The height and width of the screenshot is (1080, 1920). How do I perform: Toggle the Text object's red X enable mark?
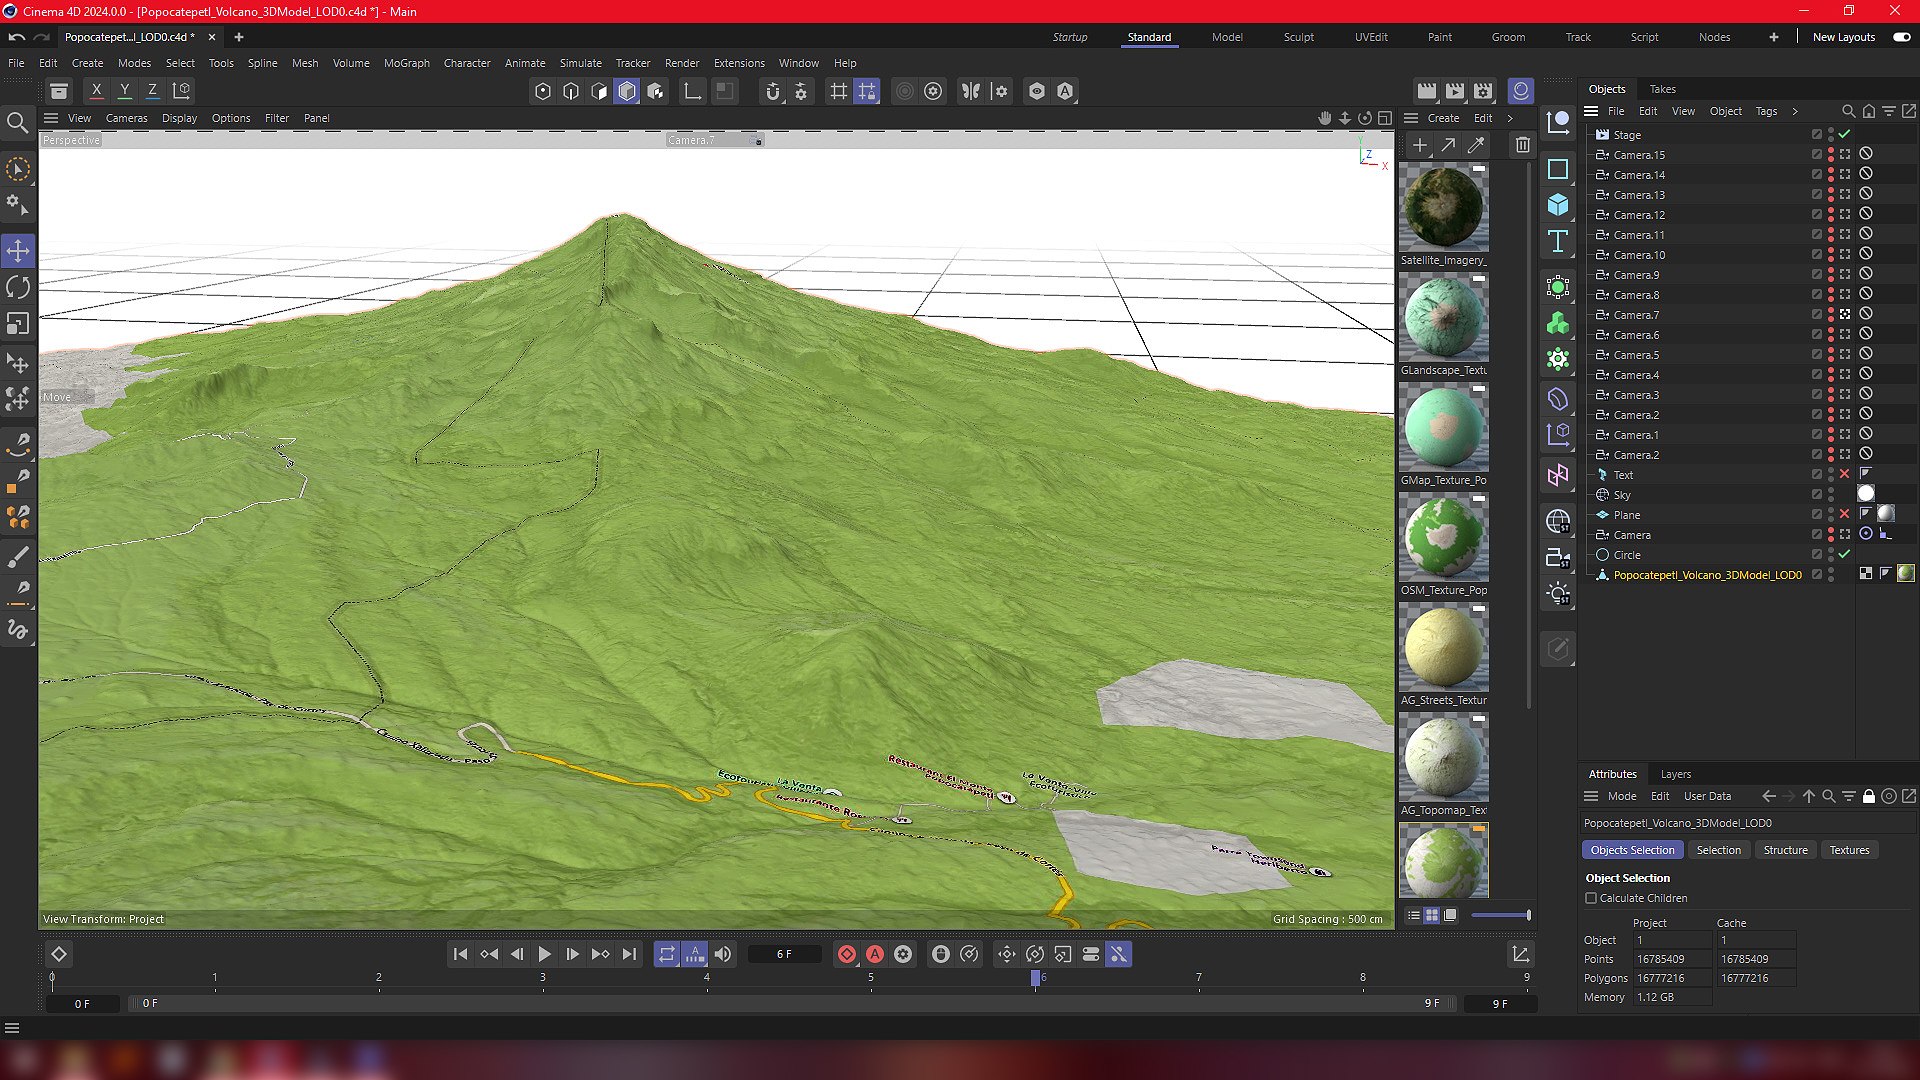pyautogui.click(x=1845, y=474)
